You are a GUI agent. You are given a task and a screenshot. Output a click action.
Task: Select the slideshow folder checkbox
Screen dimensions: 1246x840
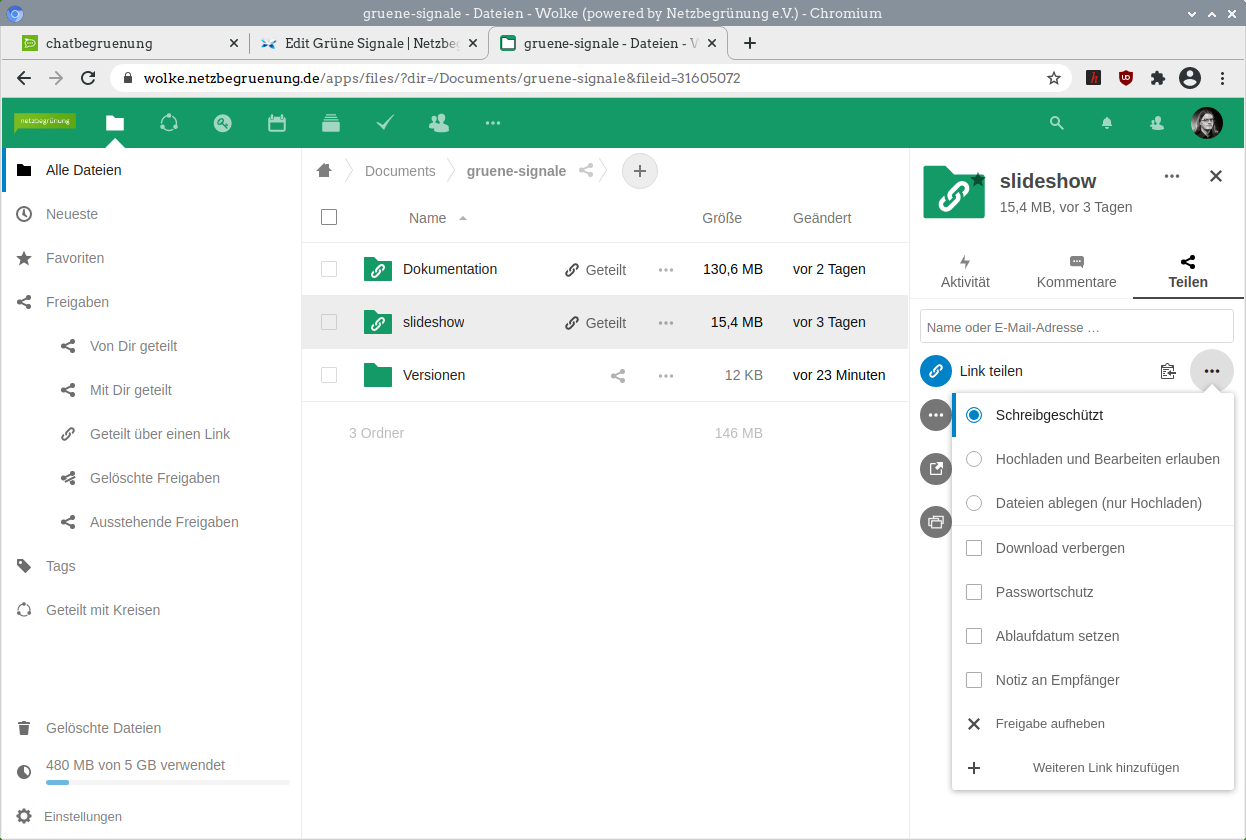[329, 322]
